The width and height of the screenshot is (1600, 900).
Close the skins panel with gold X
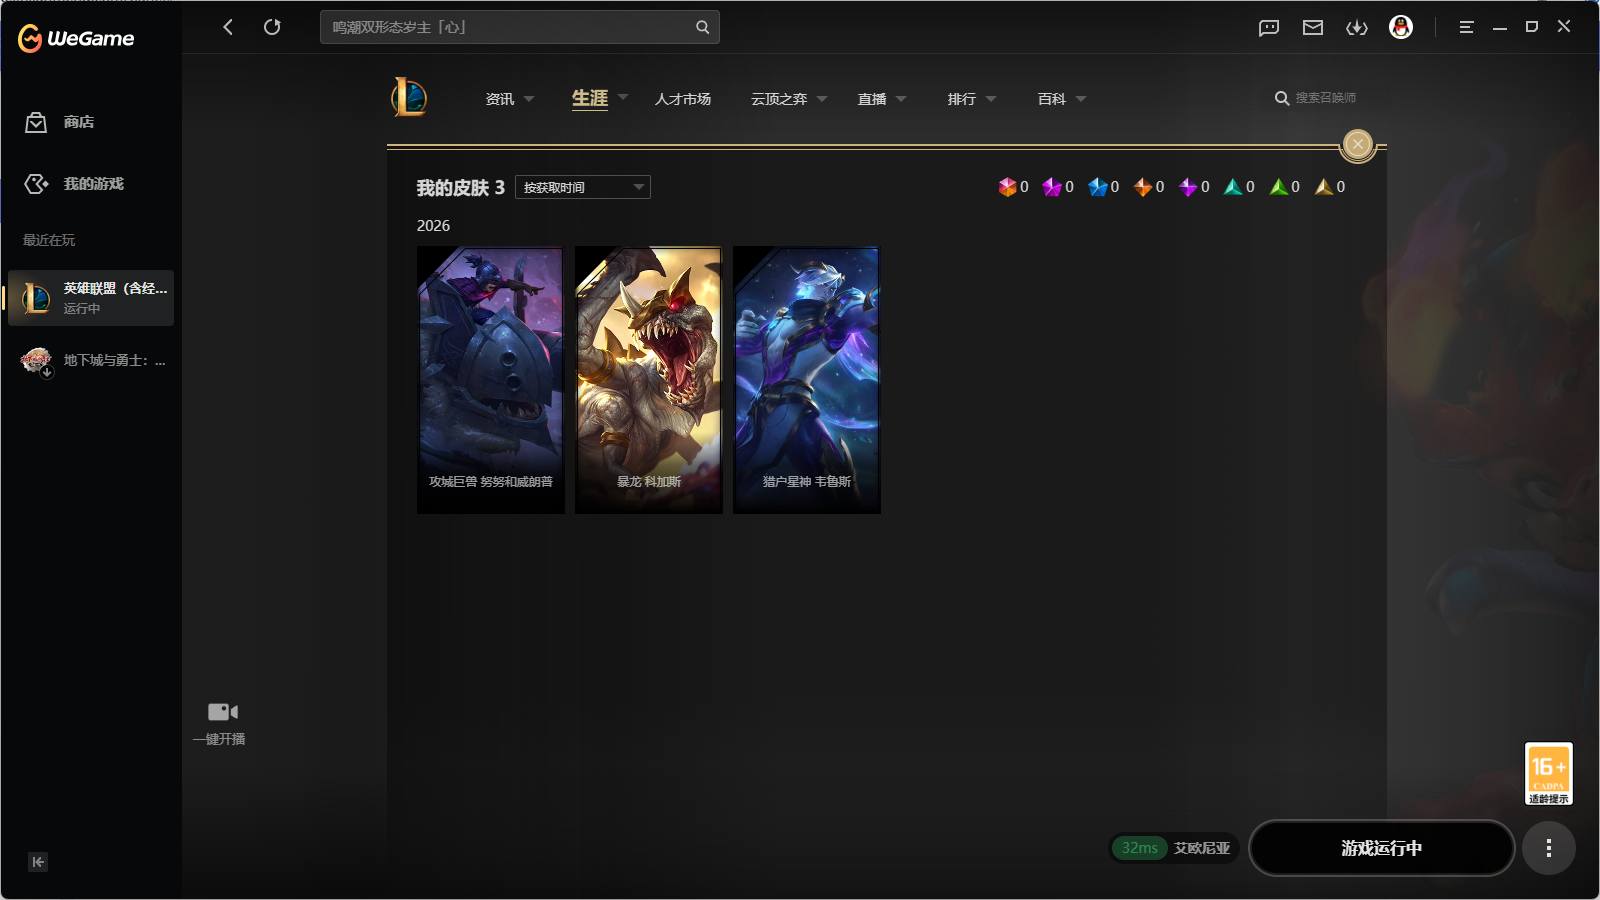[1357, 145]
